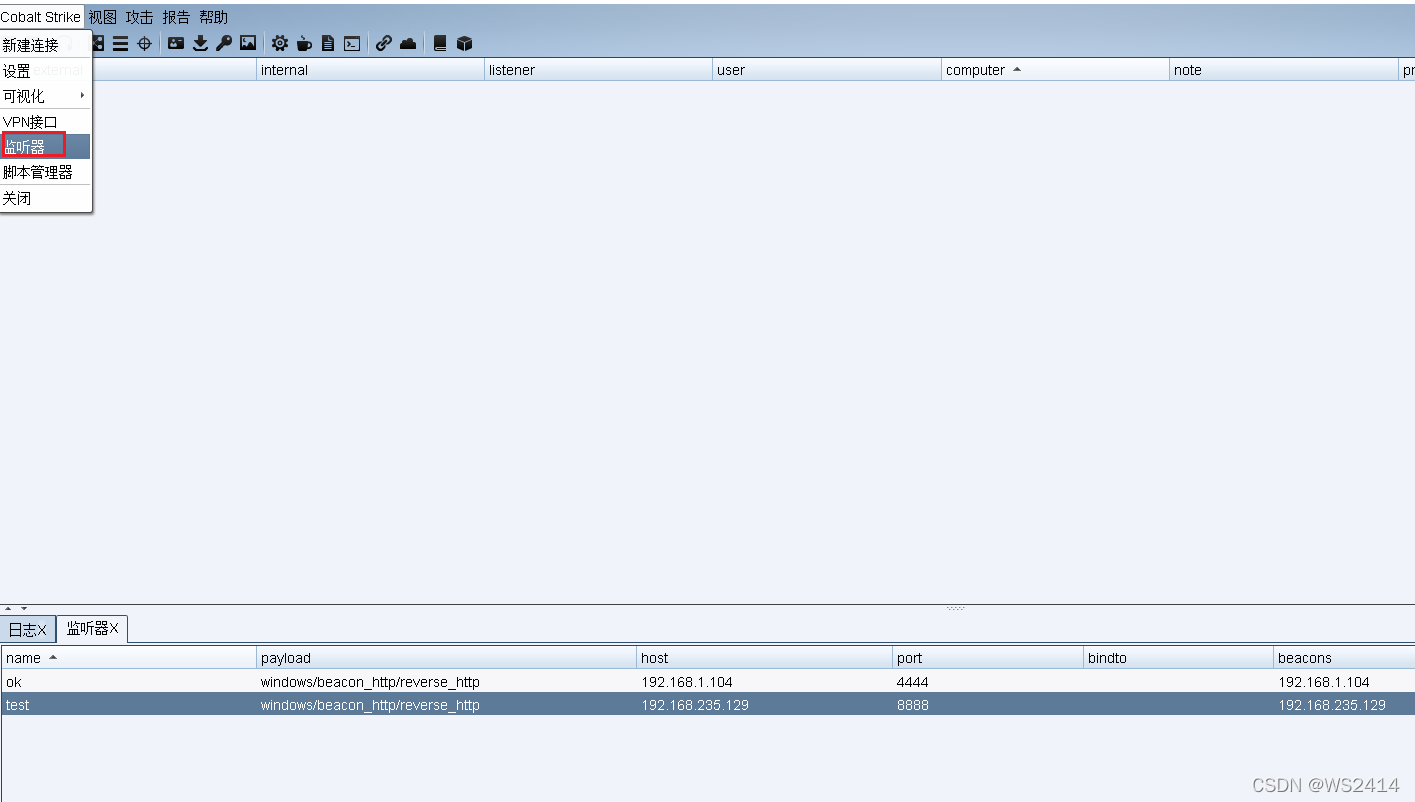Expand split pane using down arrow
The image size is (1415, 802).
[24, 608]
